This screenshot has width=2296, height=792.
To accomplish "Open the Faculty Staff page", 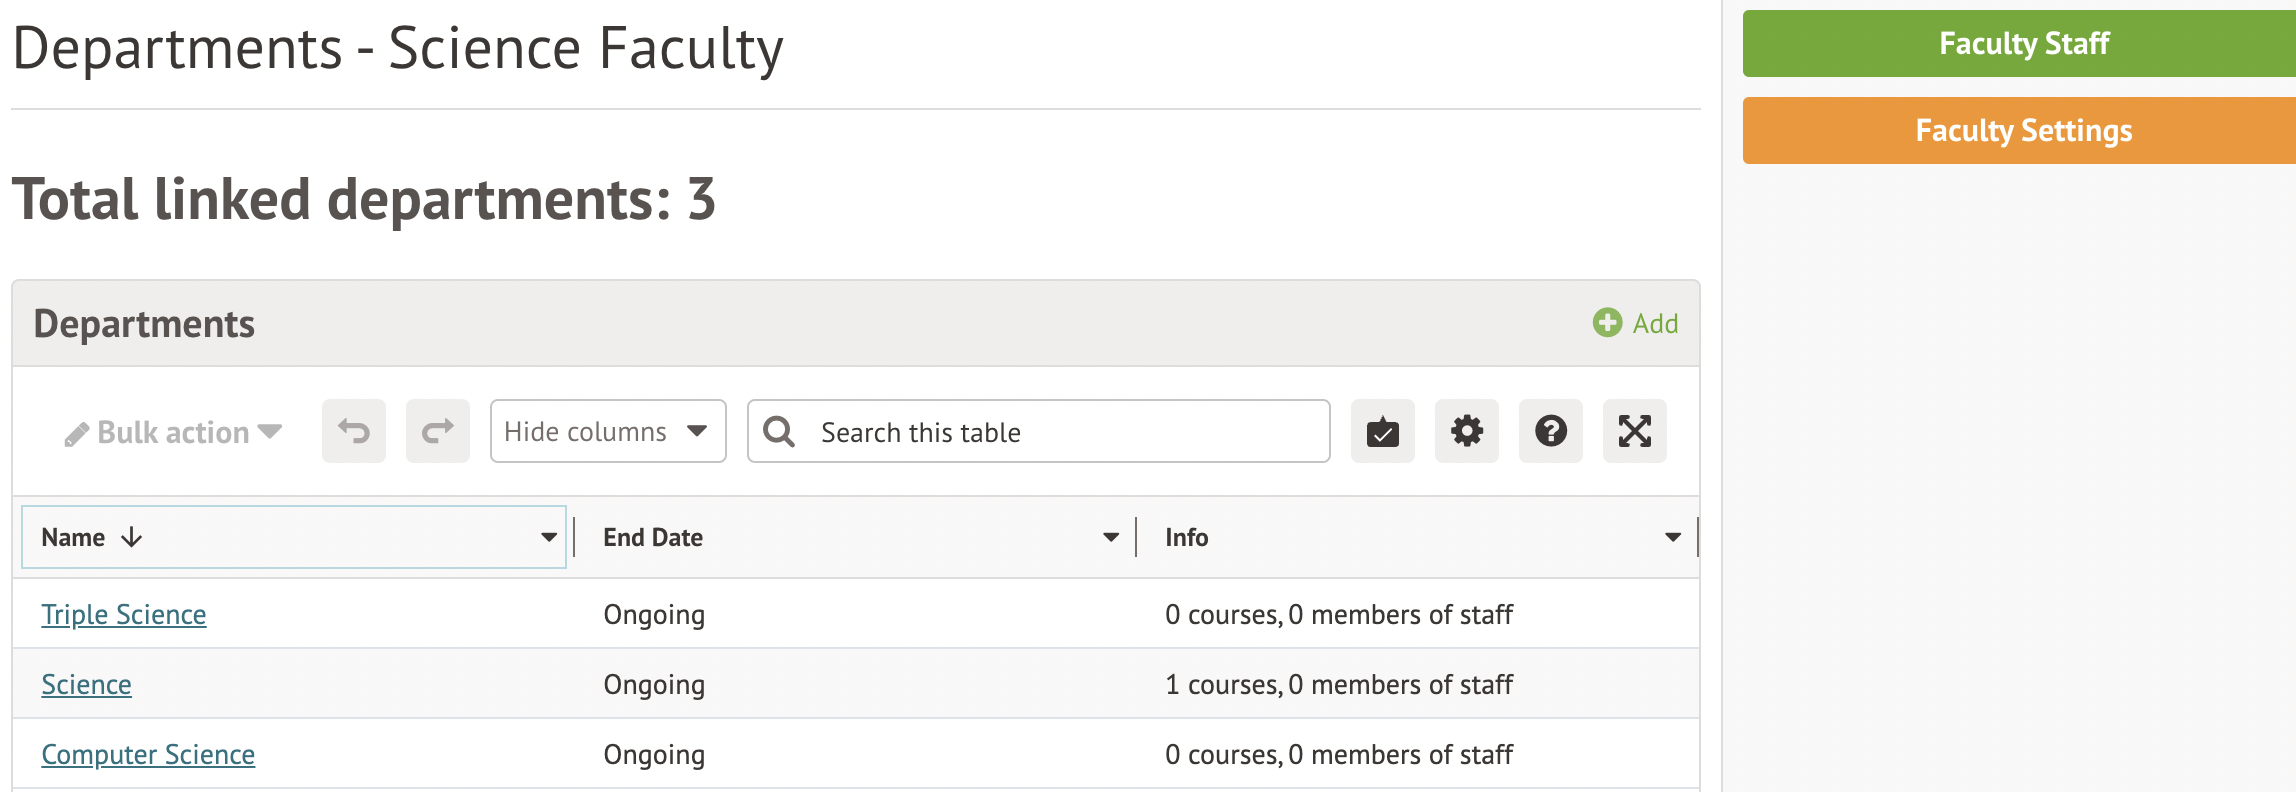I will point(2022,44).
